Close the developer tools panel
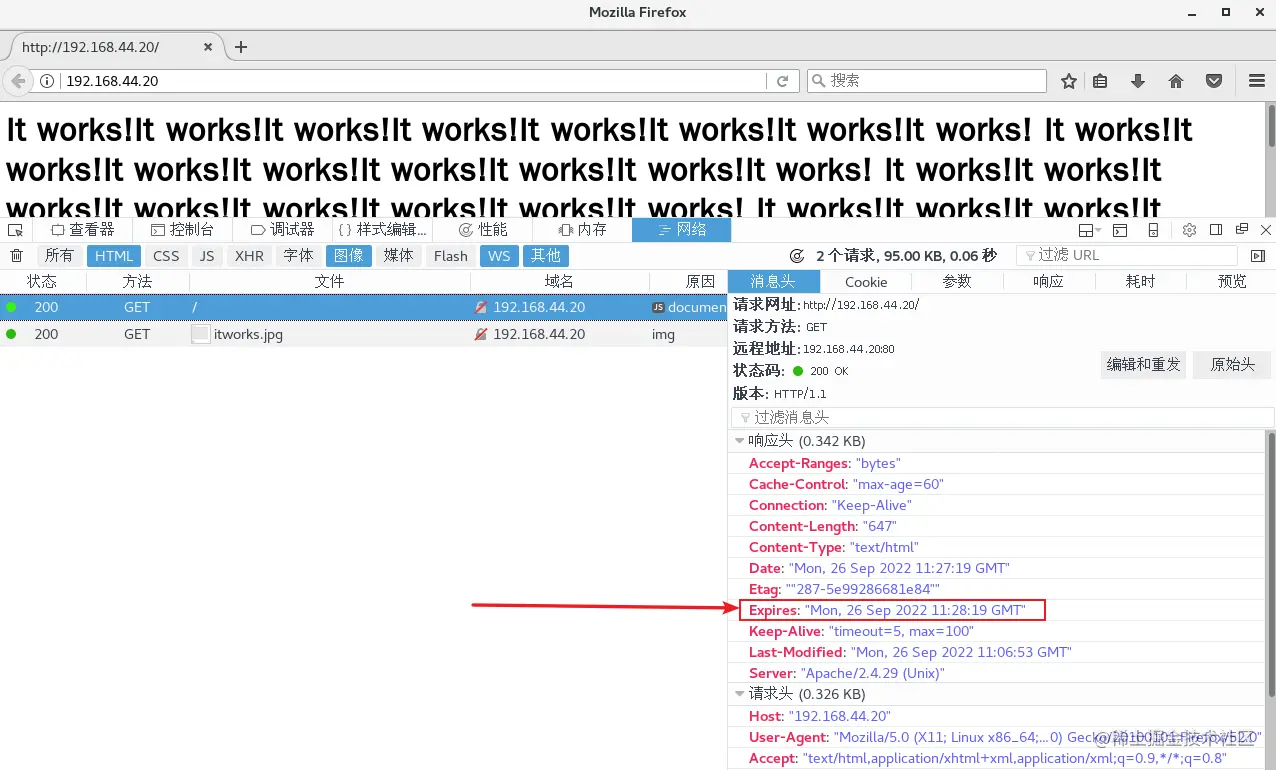Screen dimensions: 1276x770 (1266, 230)
